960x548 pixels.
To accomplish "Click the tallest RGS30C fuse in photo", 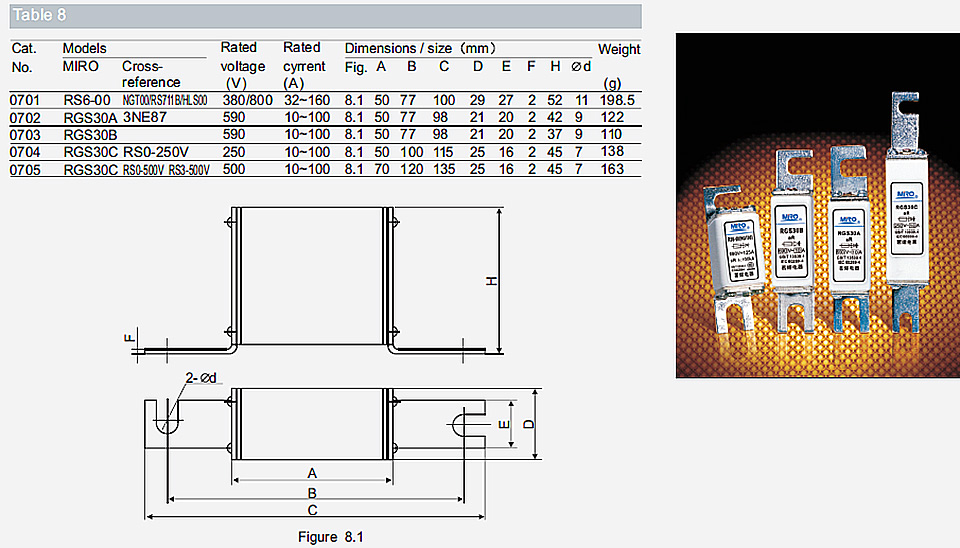I will click(x=906, y=214).
